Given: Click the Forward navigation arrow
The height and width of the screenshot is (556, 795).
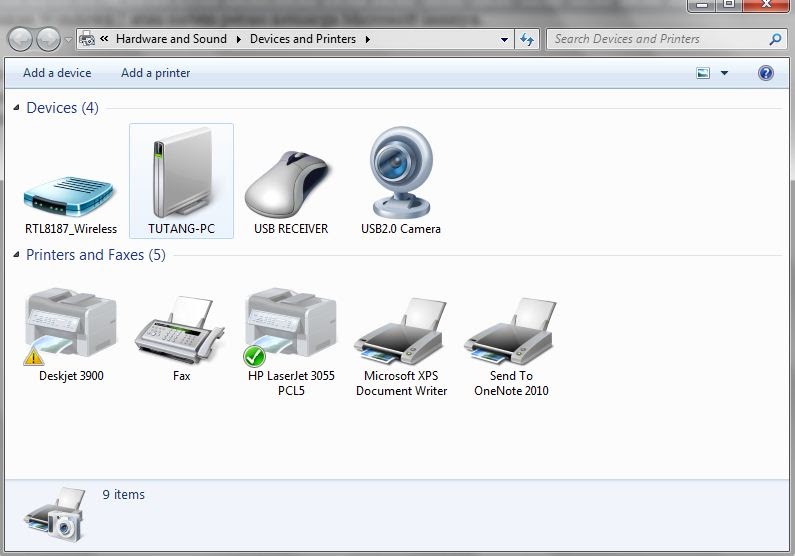Looking at the screenshot, I should (49, 39).
